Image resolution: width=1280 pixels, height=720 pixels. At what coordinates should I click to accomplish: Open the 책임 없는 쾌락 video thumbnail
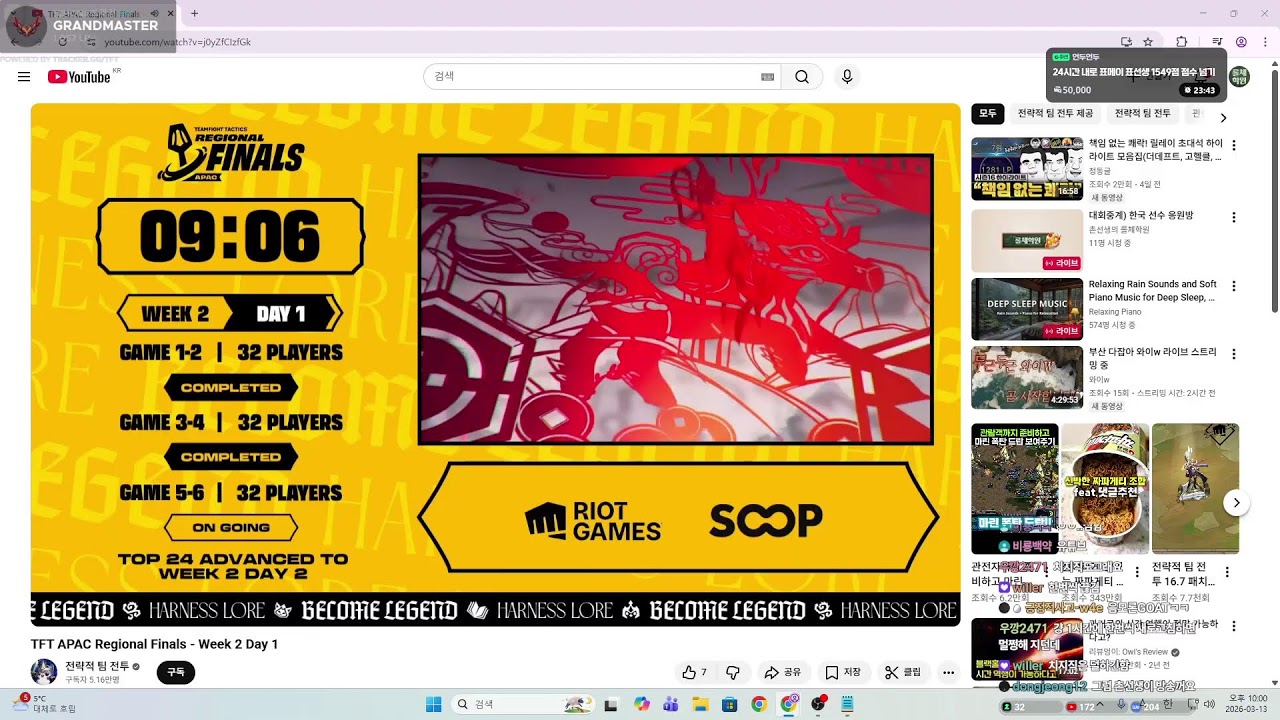coord(1027,169)
